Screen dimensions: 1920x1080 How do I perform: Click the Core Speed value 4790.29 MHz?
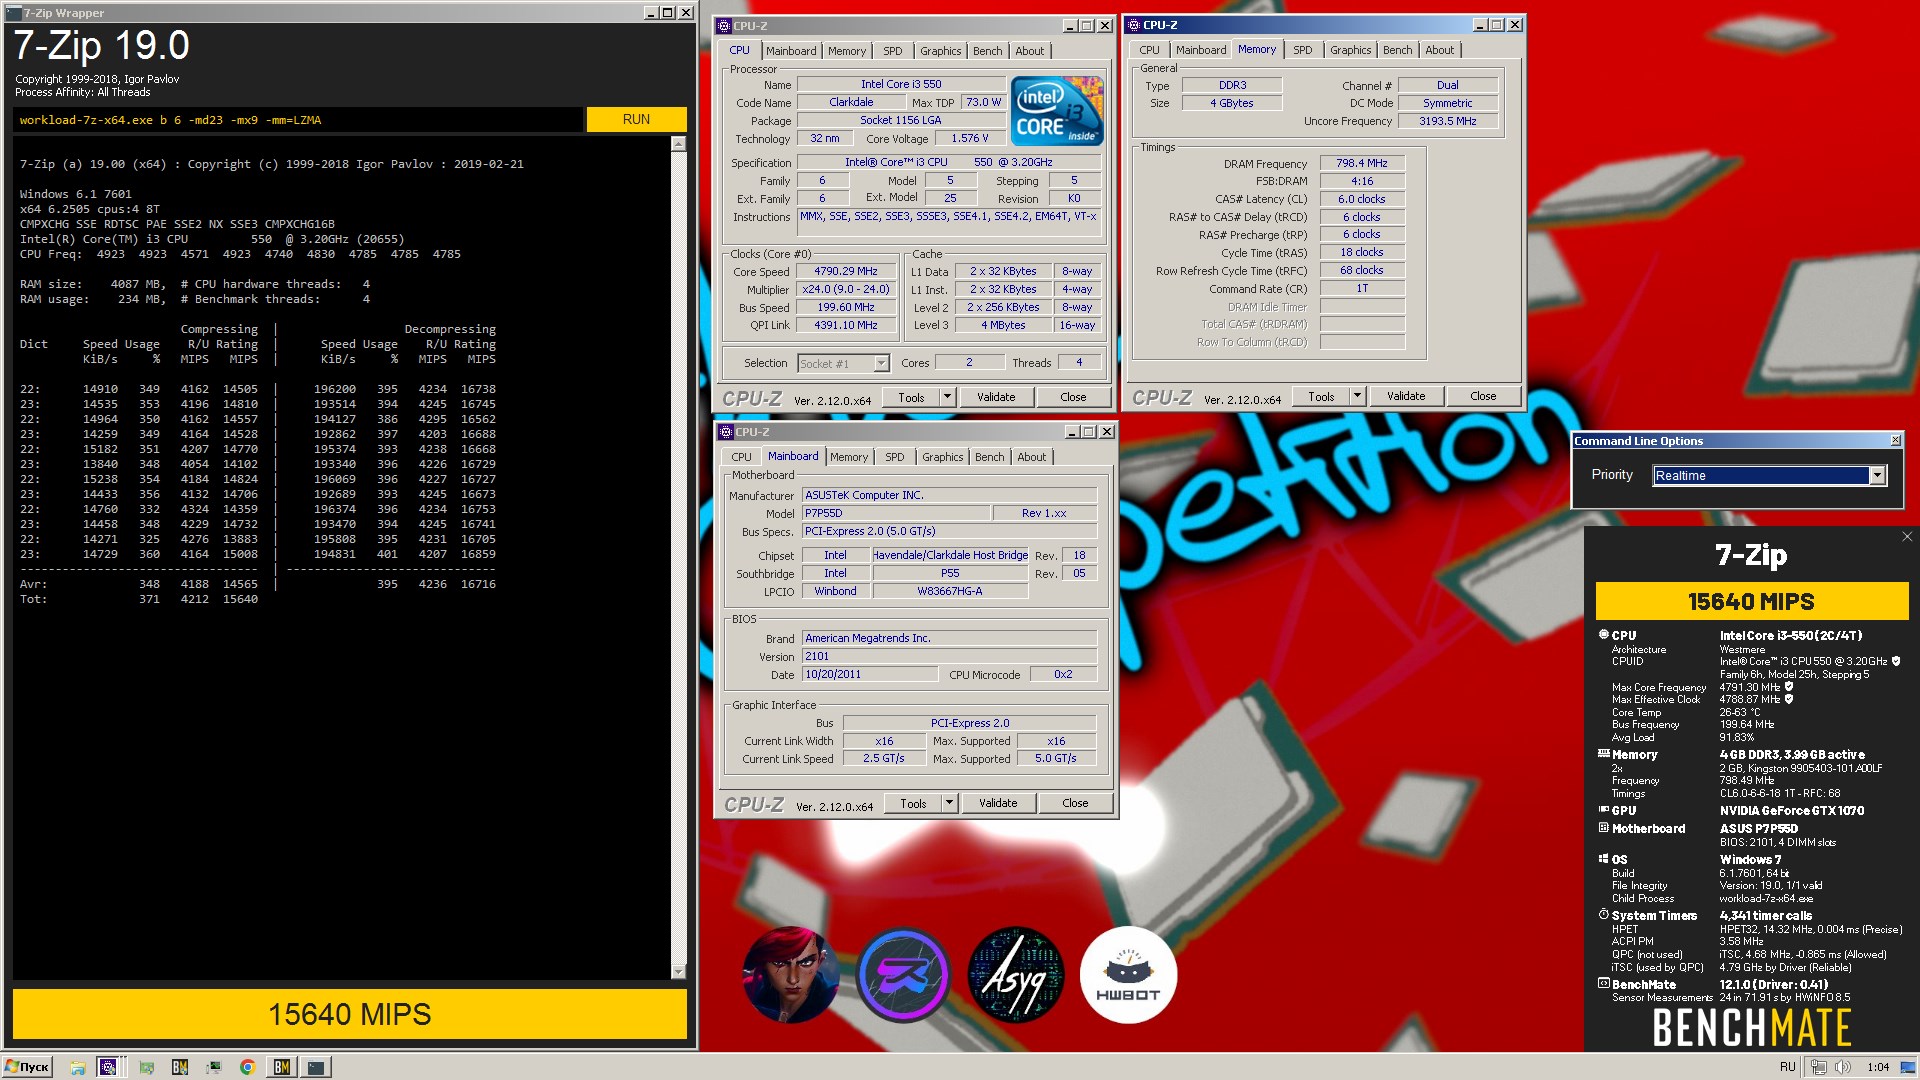tap(845, 271)
